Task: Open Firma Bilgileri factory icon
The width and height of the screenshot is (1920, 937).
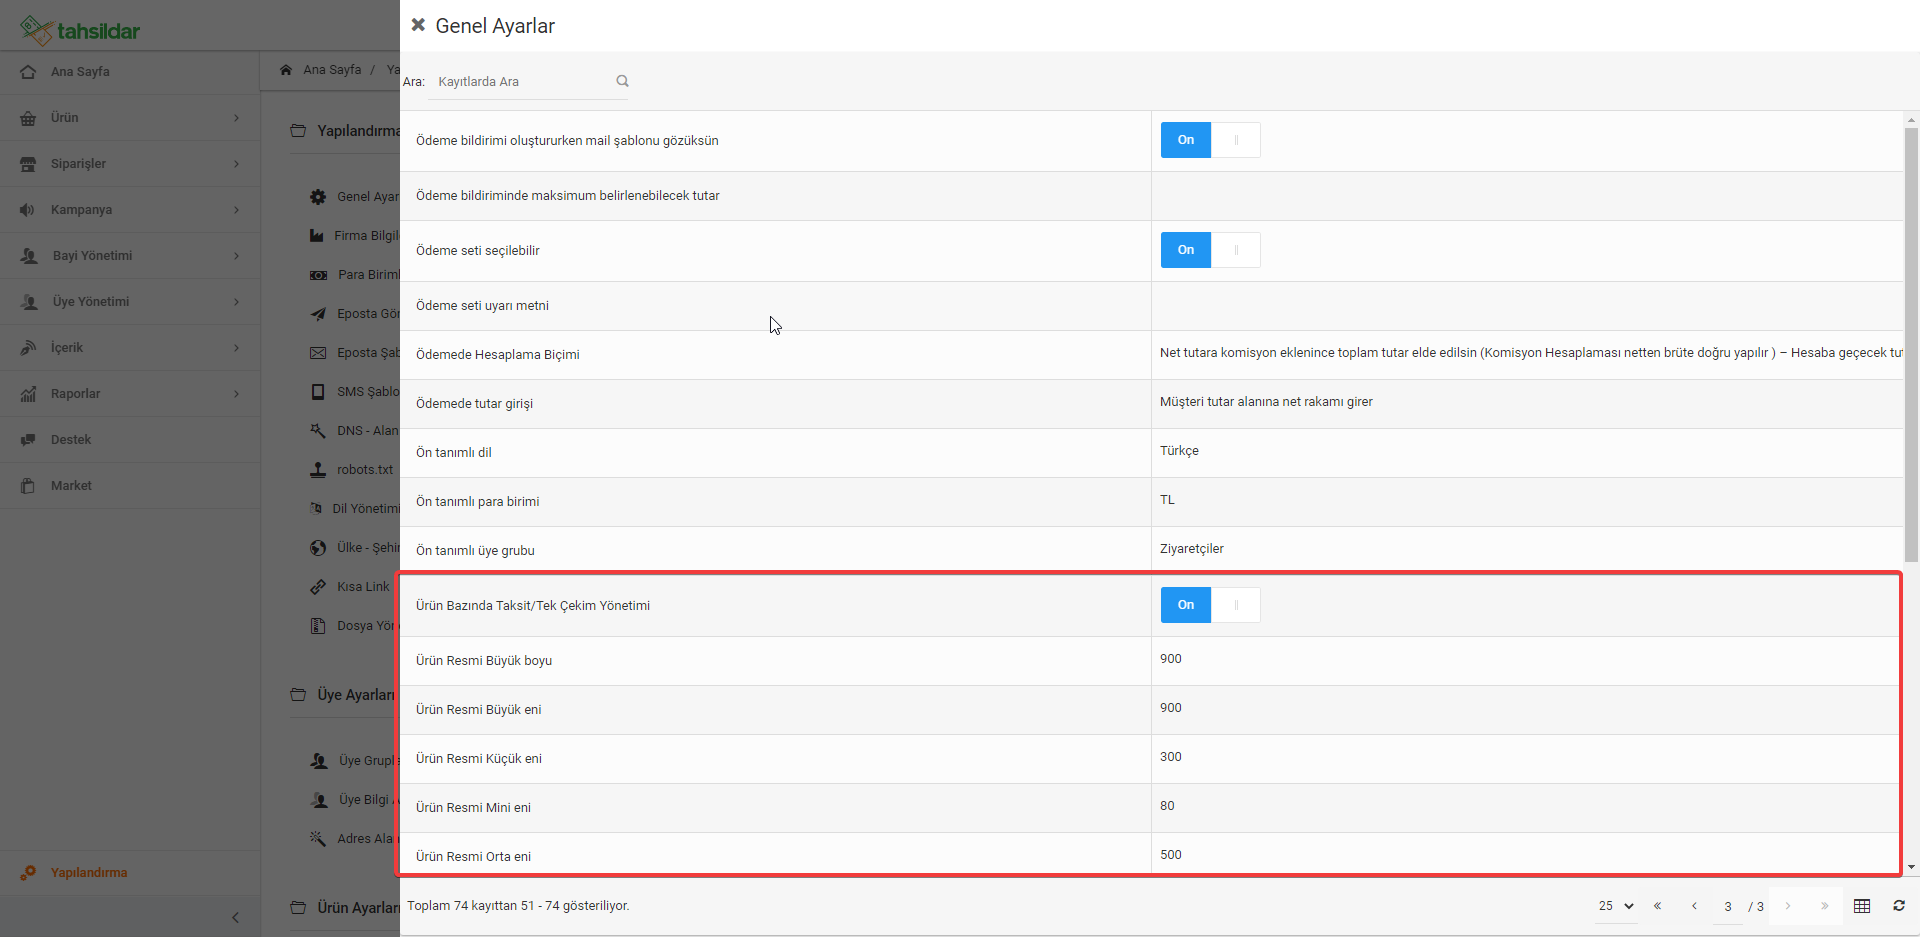Action: coord(317,236)
